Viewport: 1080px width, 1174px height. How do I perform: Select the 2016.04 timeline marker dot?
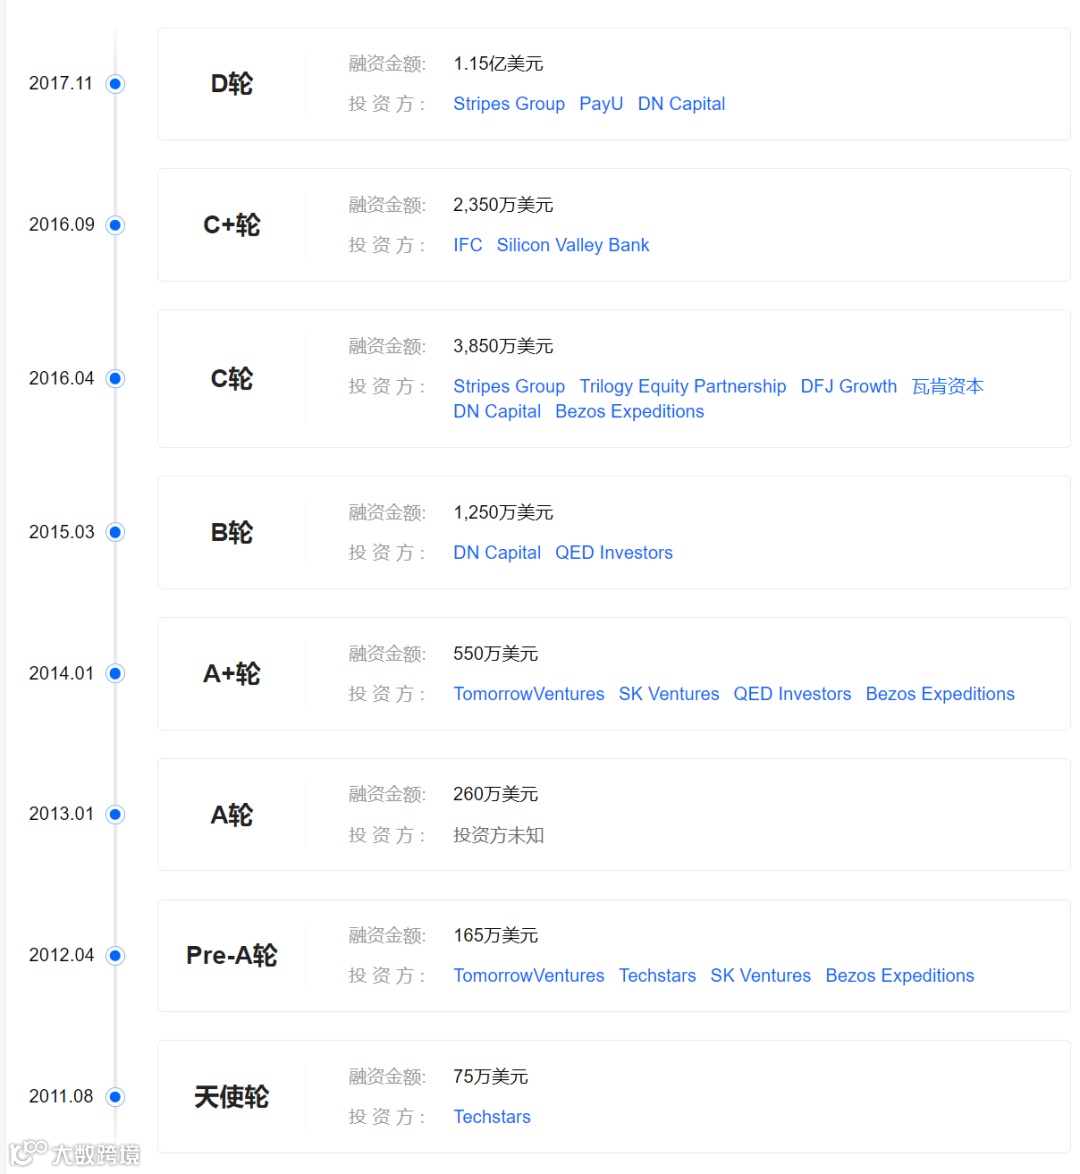tap(115, 379)
